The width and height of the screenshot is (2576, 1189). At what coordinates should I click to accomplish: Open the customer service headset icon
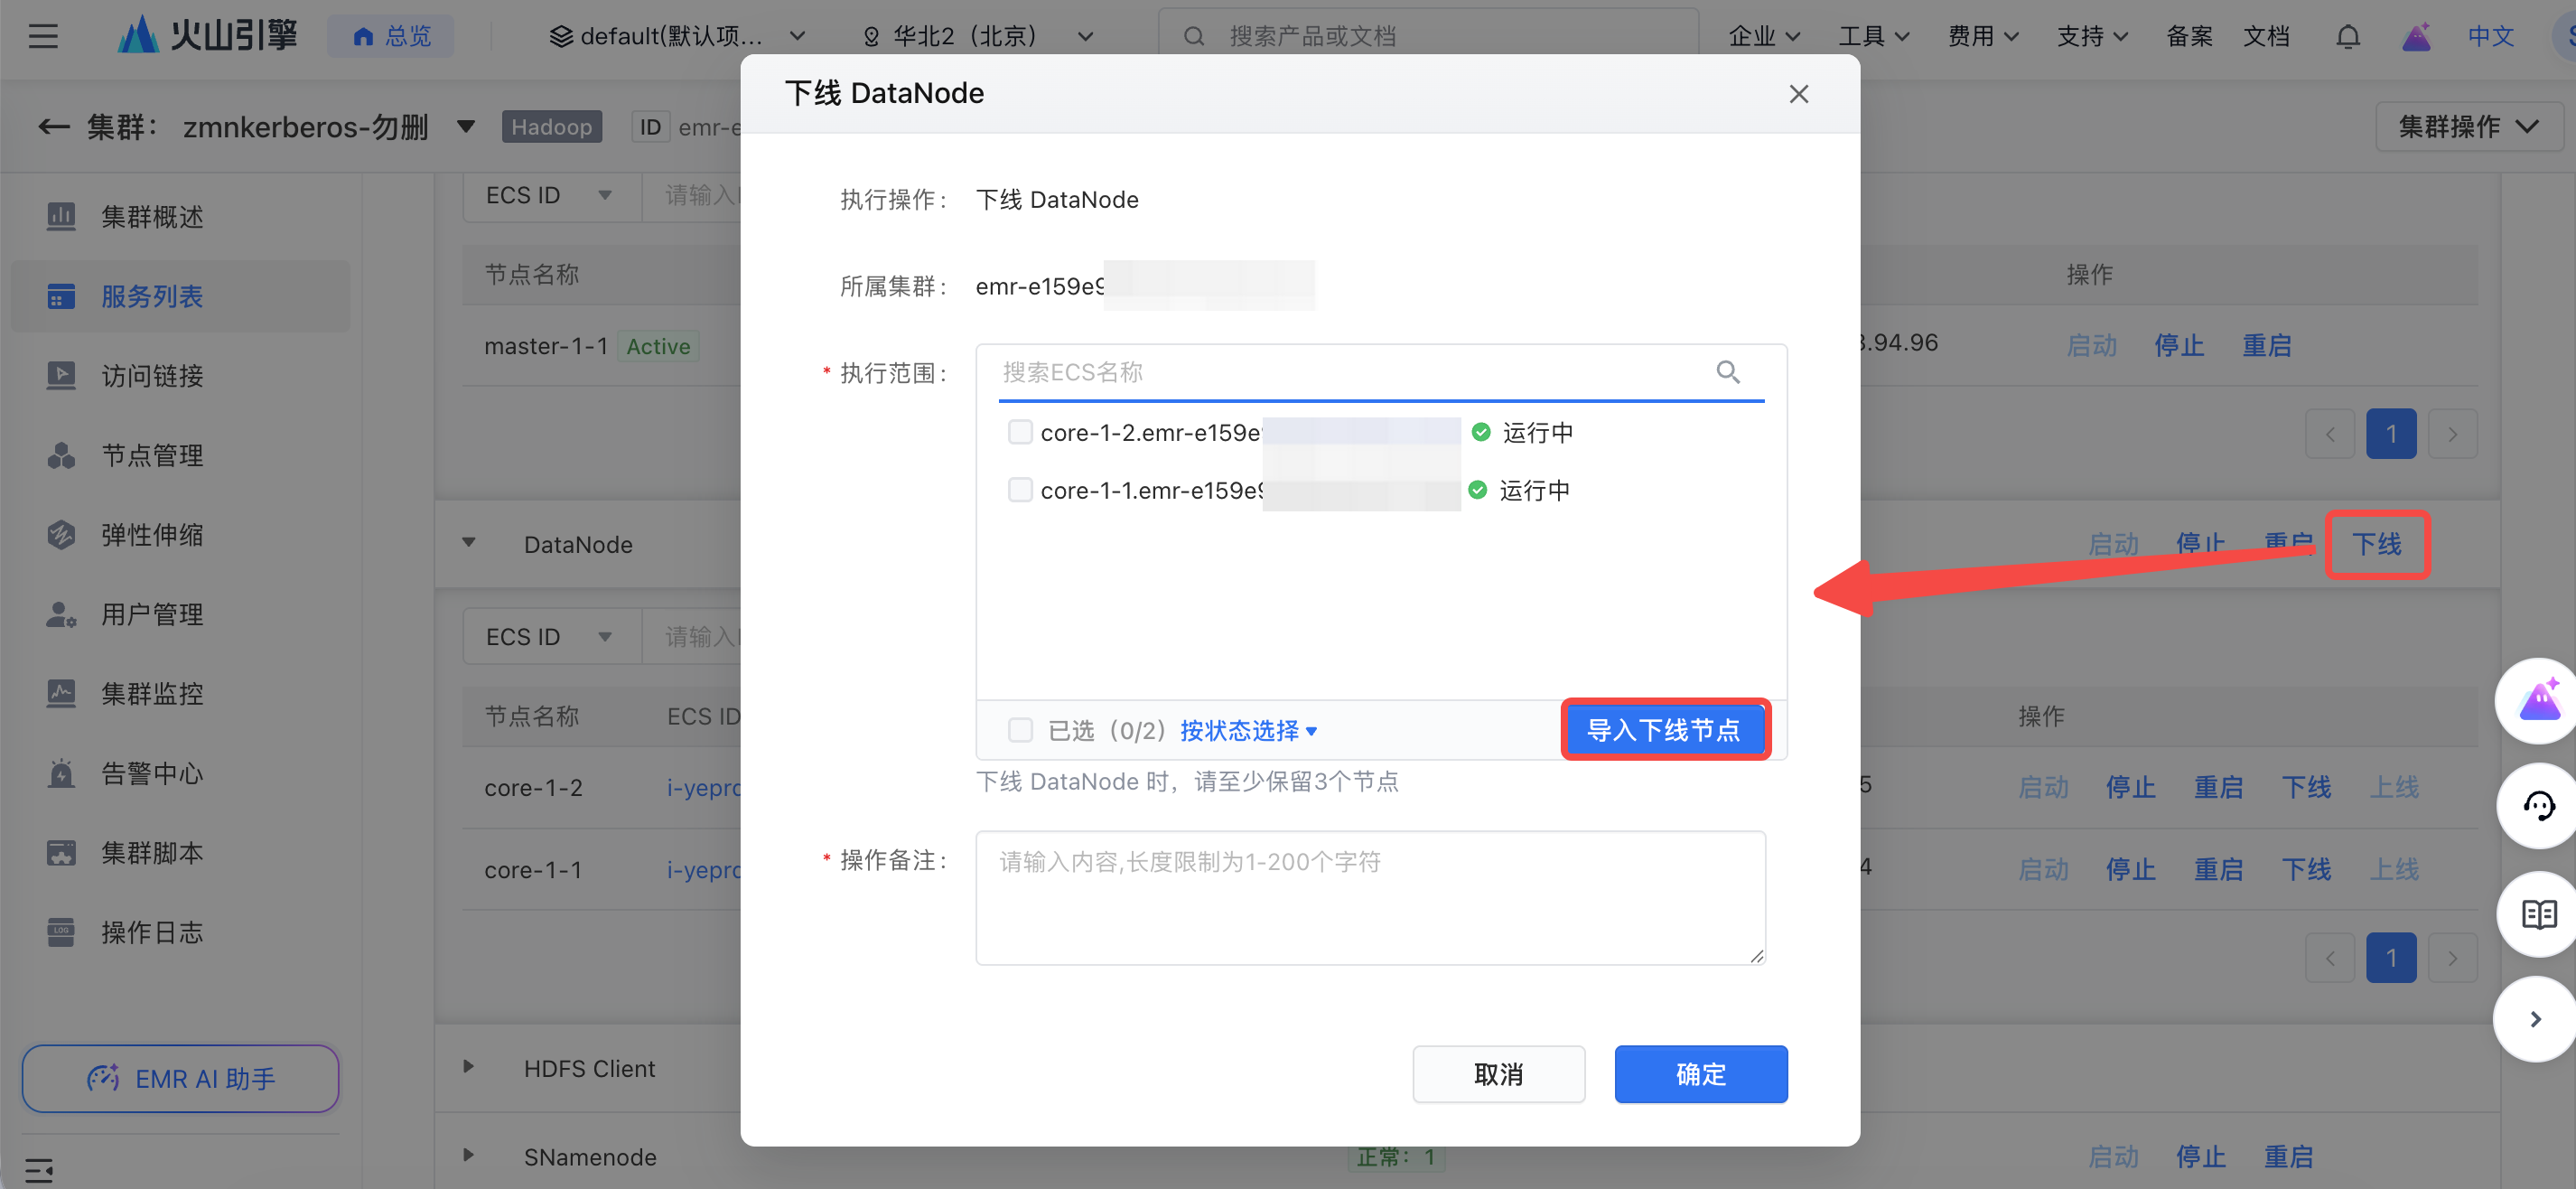[x=2537, y=806]
